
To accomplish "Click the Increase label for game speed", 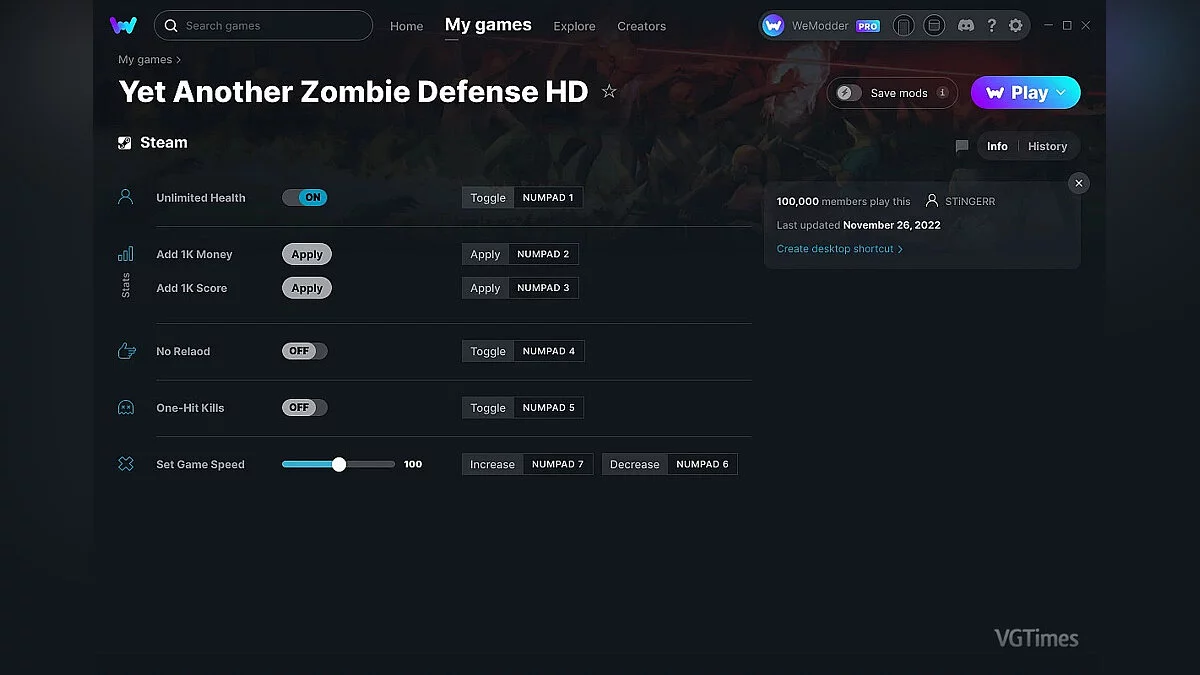I will coord(492,464).
